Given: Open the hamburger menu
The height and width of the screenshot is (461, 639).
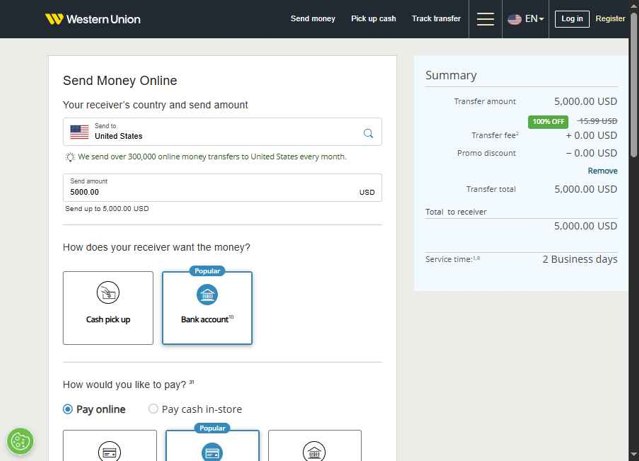Looking at the screenshot, I should (485, 19).
